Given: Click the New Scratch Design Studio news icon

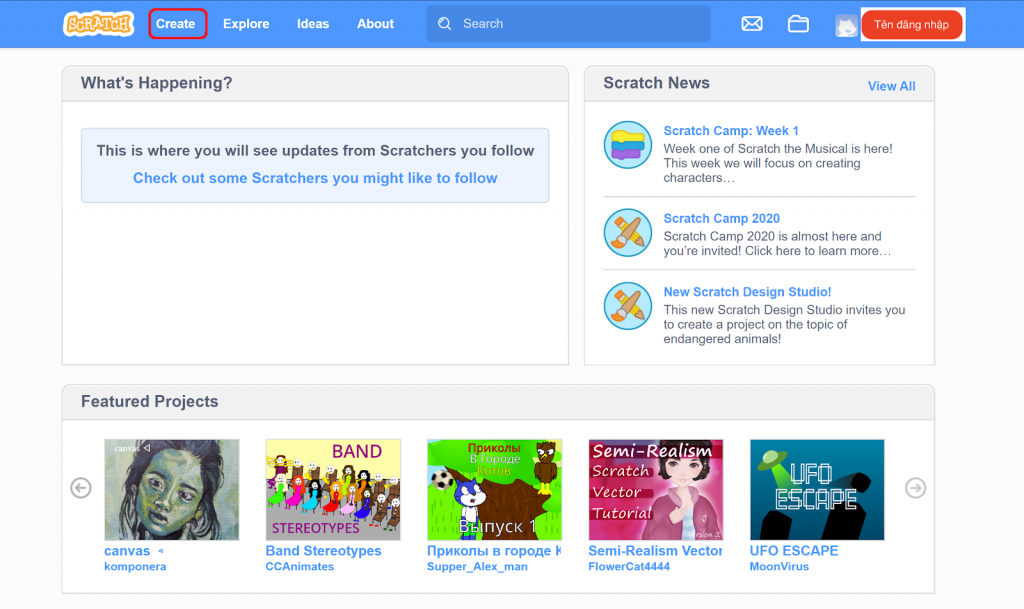Looking at the screenshot, I should pyautogui.click(x=628, y=305).
